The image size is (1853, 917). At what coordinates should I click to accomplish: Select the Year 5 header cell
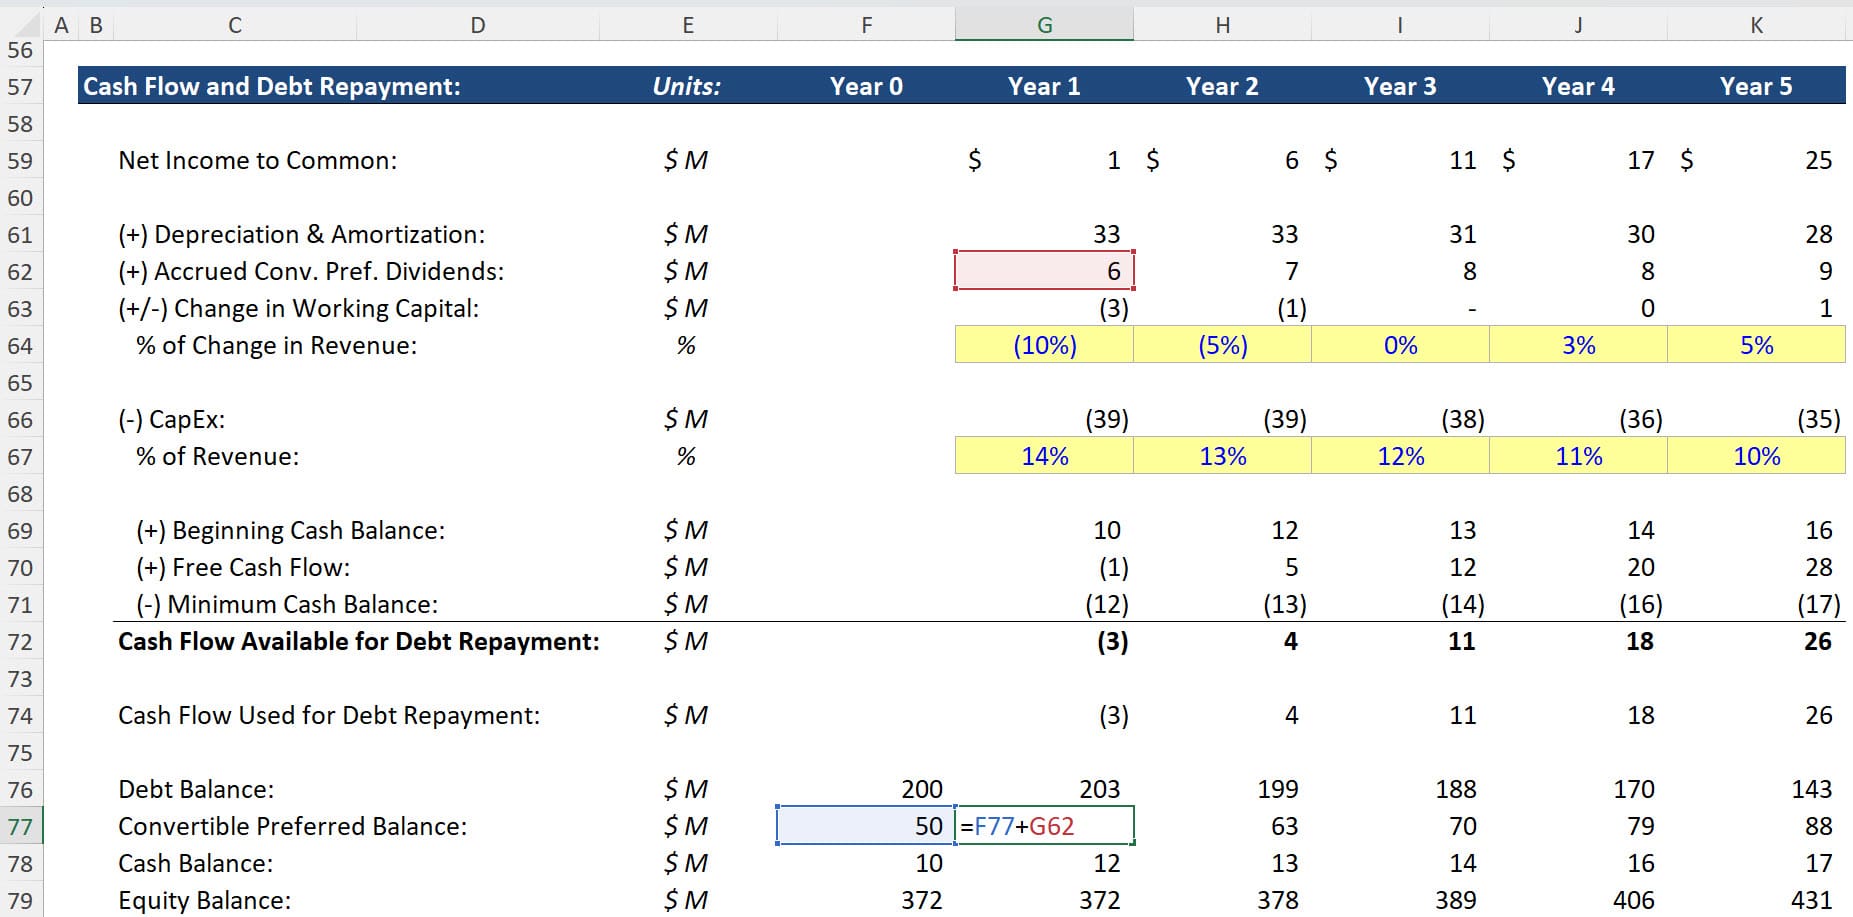pos(1756,86)
